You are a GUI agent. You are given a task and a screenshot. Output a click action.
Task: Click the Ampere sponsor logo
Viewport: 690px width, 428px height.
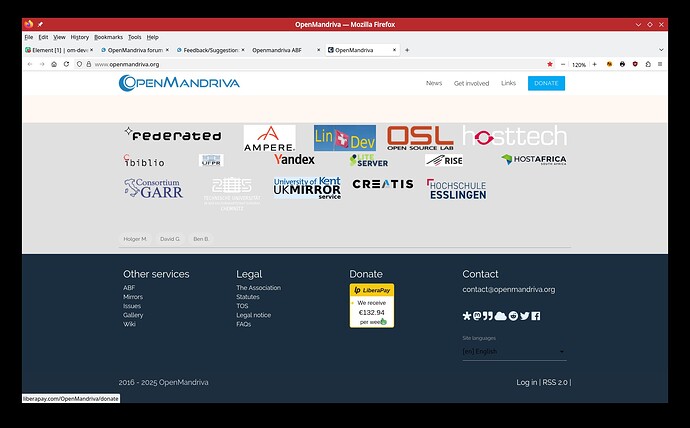click(269, 138)
